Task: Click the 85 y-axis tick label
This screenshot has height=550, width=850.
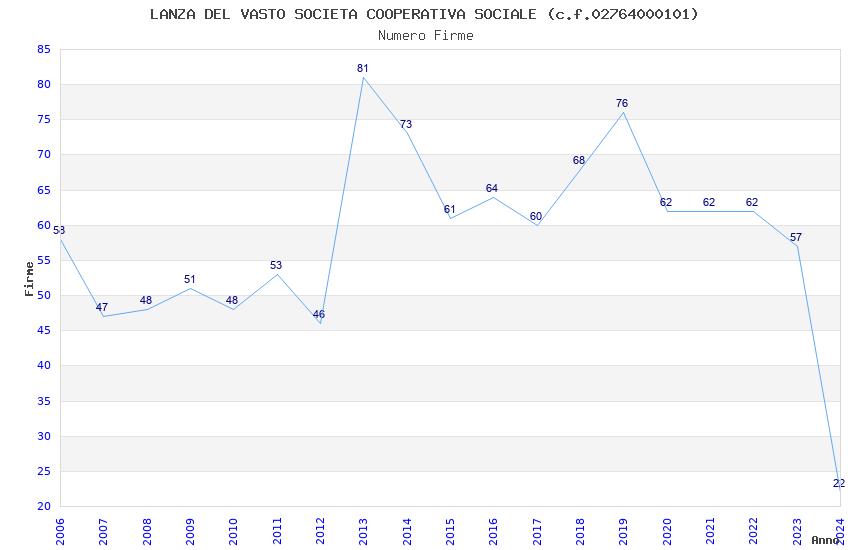Action: (44, 49)
